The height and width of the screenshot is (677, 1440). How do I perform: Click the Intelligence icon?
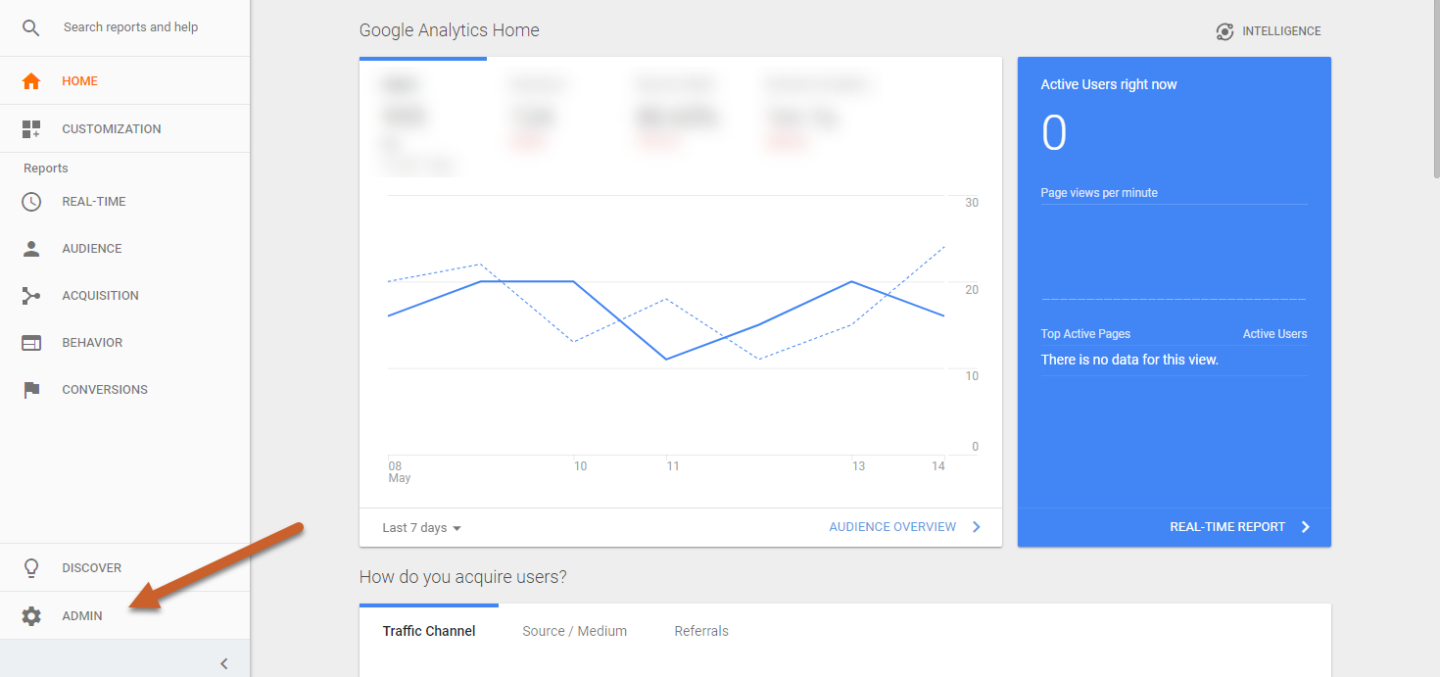click(1225, 31)
